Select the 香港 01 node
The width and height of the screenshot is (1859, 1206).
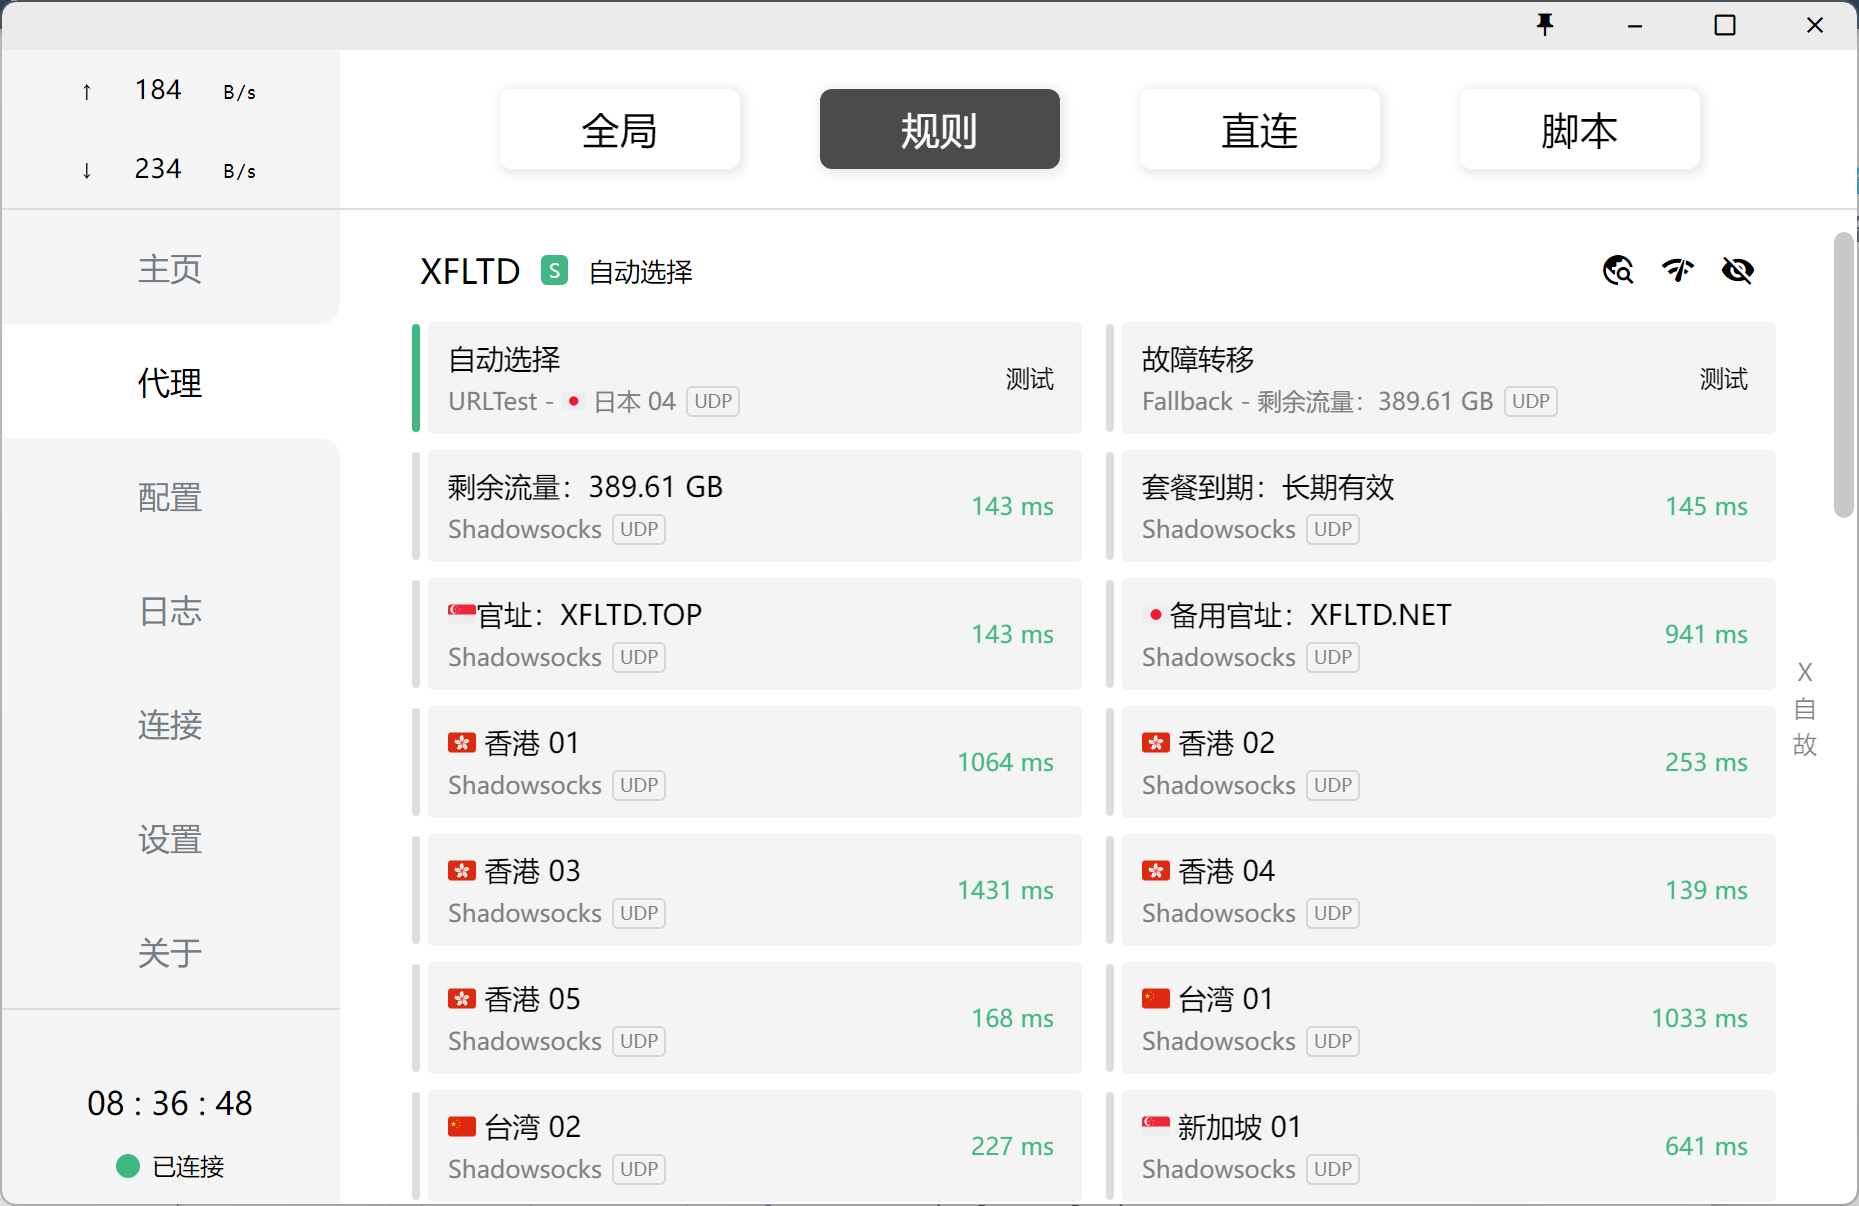tap(755, 762)
